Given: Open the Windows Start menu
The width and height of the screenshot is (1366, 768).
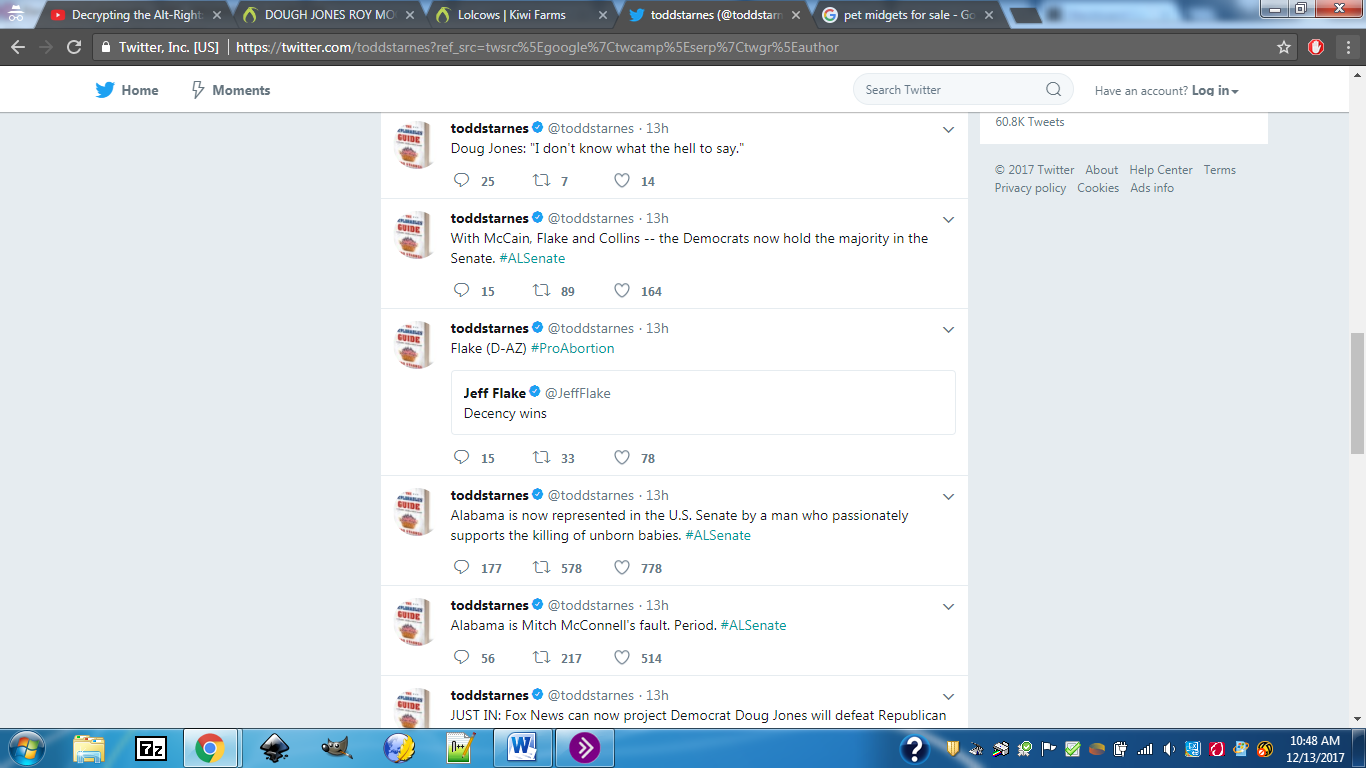Looking at the screenshot, I should click(26, 747).
